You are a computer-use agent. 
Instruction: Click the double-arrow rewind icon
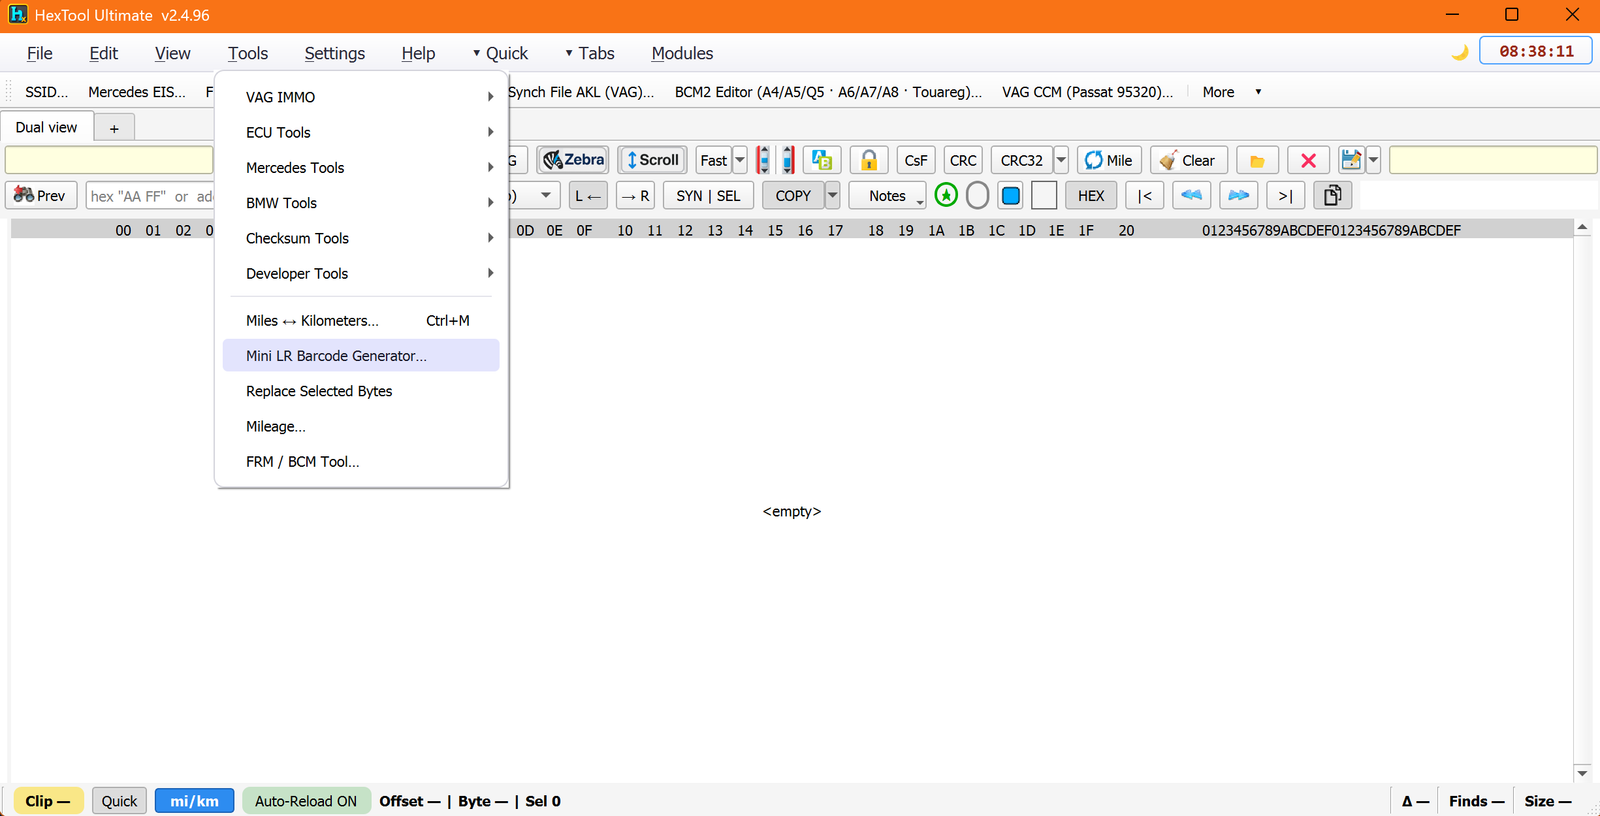tap(1191, 196)
